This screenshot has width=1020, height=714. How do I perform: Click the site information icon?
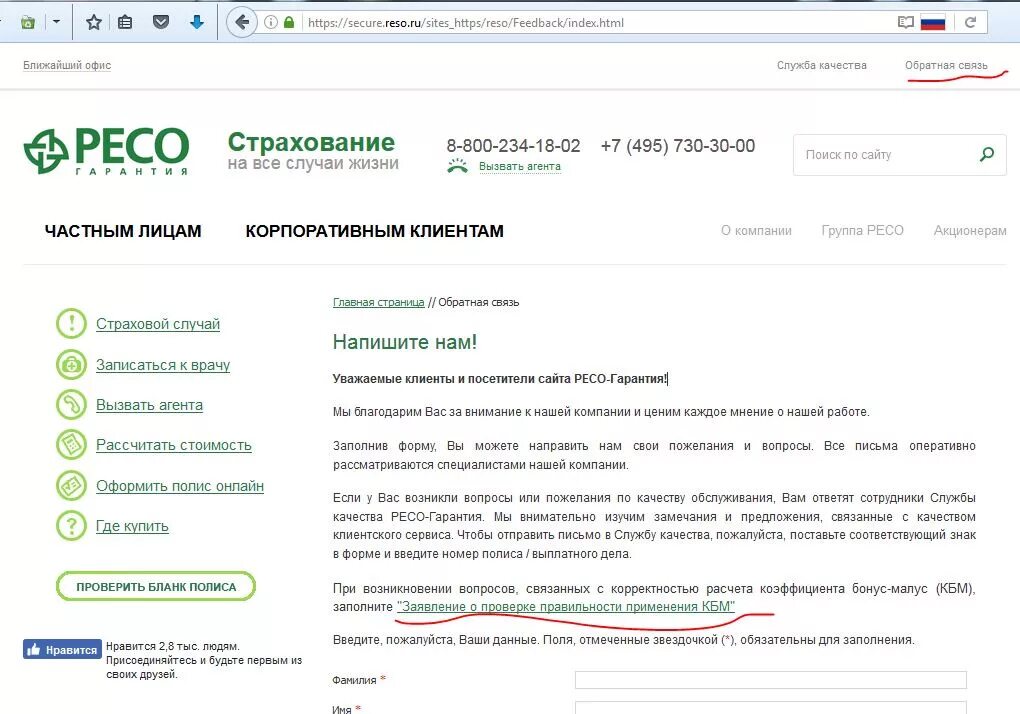tap(271, 23)
